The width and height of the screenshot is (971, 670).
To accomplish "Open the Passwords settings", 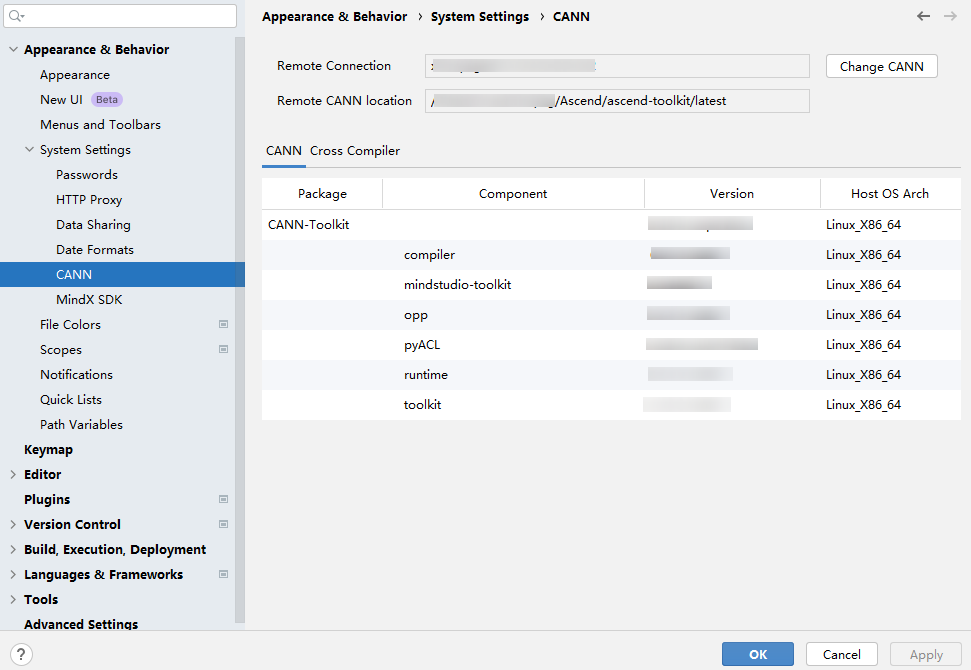I will click(87, 175).
